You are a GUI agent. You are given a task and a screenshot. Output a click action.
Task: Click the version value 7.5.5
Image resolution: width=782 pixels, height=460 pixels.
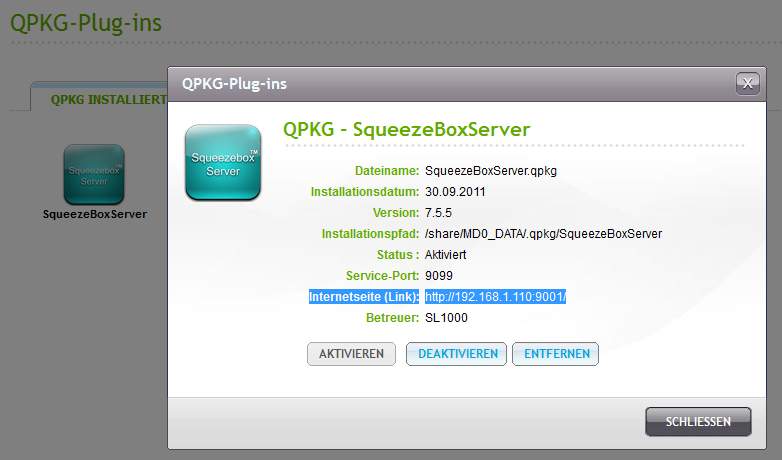(439, 213)
